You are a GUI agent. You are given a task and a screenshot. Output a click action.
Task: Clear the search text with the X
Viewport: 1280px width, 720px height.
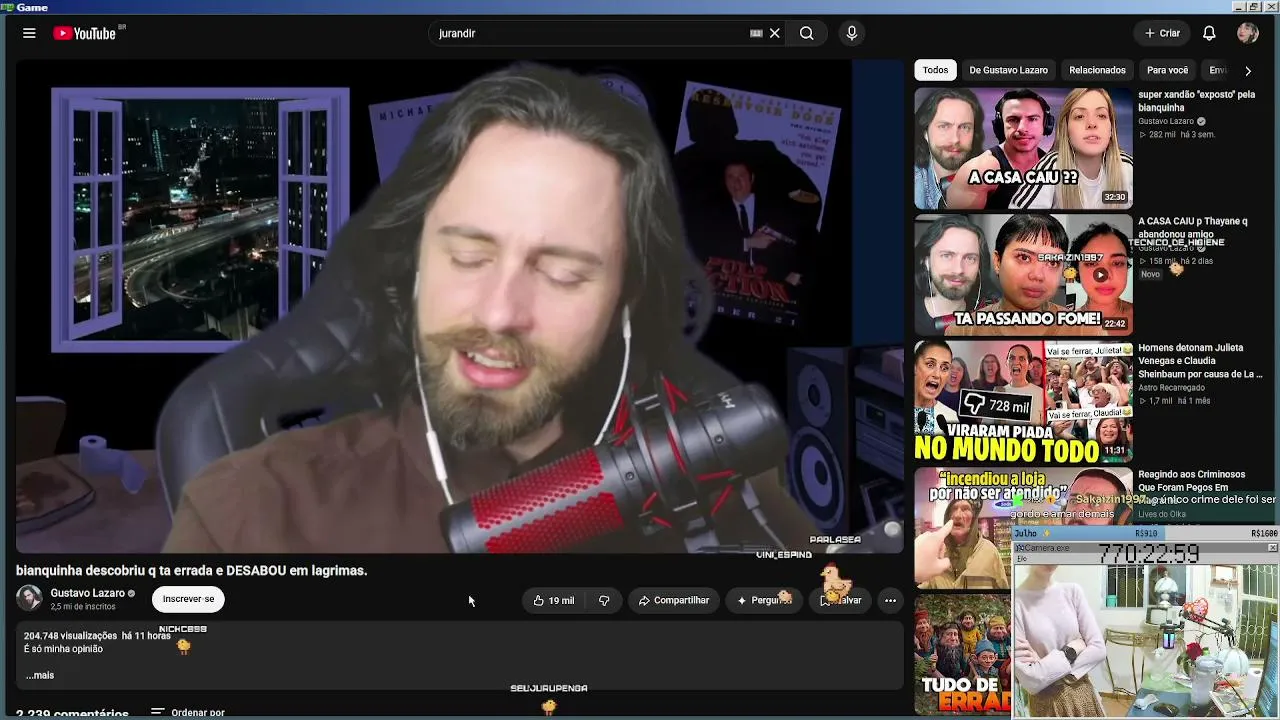click(775, 33)
